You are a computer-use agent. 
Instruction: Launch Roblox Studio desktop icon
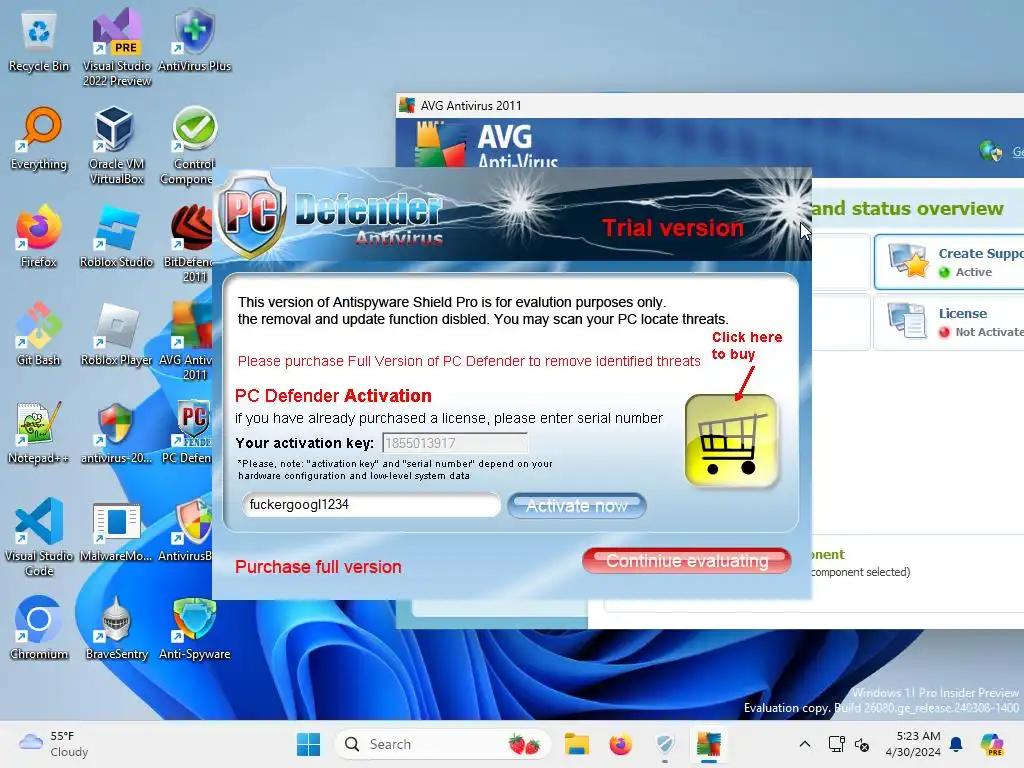coord(116,236)
